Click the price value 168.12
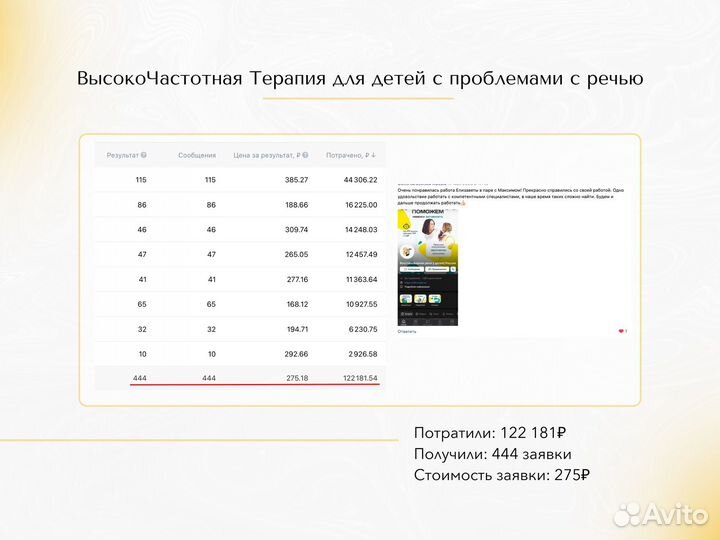720x540 pixels. 297,304
